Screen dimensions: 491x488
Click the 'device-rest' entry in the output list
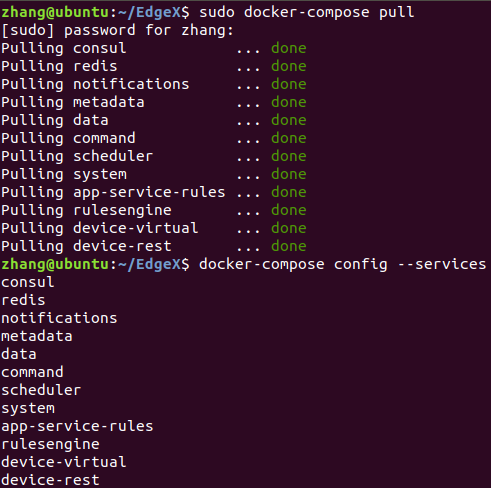pos(50,480)
